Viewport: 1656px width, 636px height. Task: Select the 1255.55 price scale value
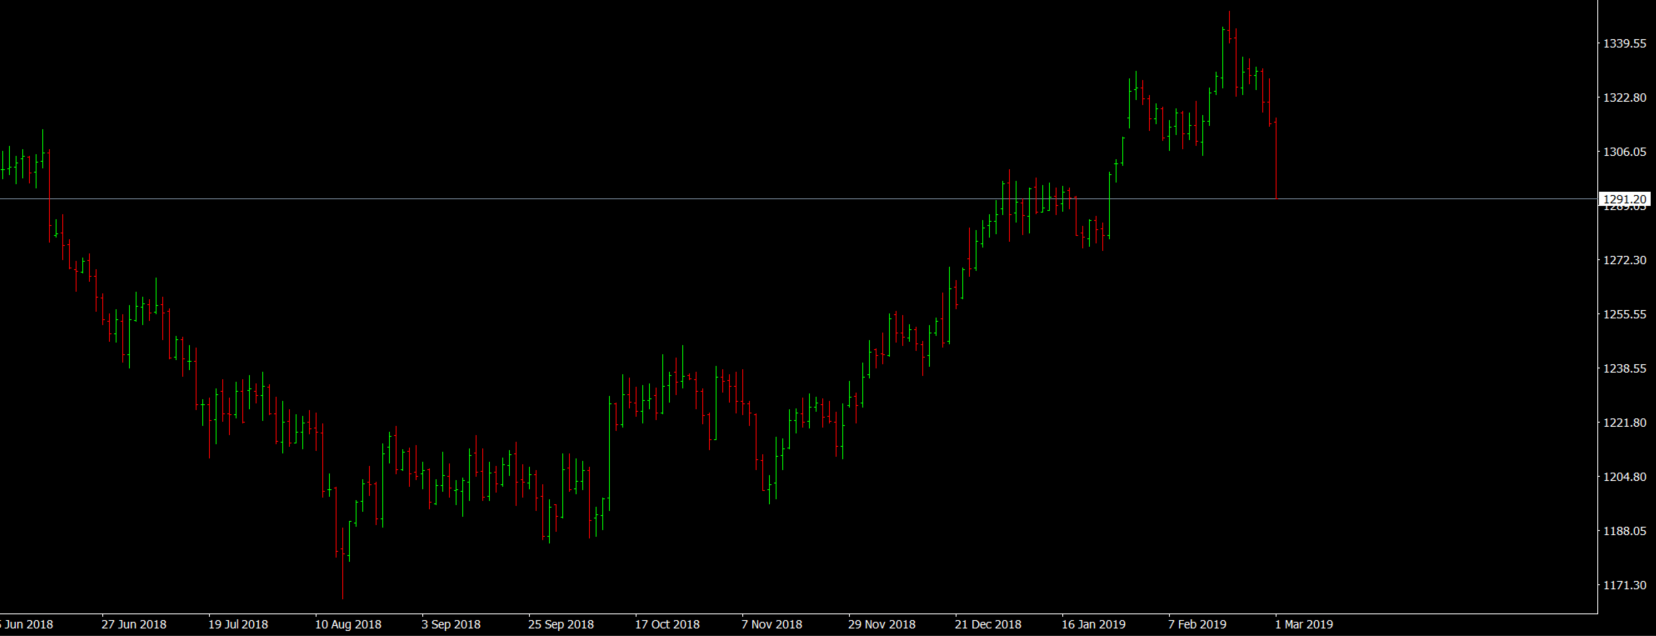pos(1624,314)
